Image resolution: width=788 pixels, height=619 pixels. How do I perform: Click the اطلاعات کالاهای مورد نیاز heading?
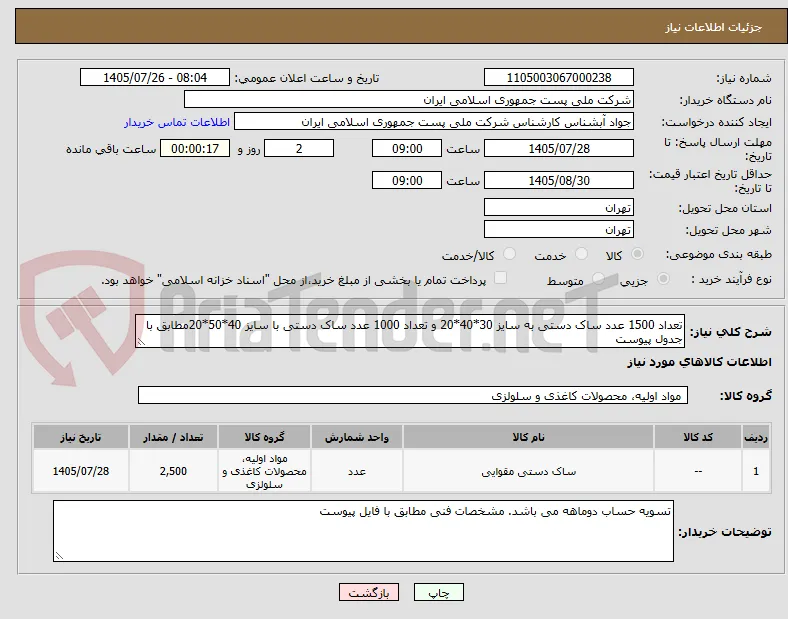point(699,362)
